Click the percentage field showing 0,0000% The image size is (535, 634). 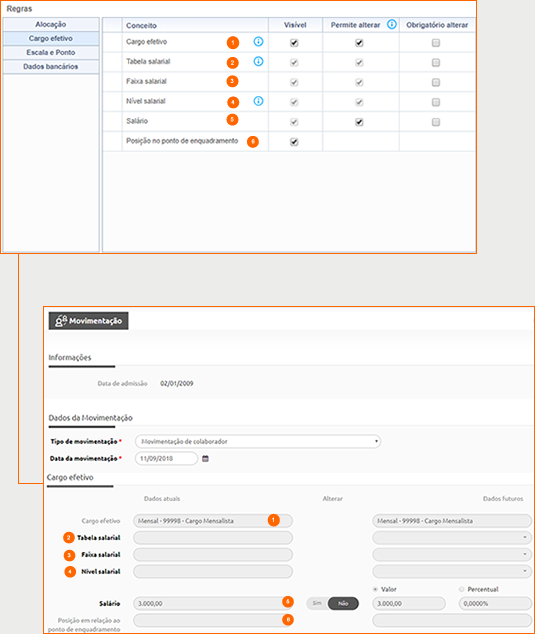495,603
